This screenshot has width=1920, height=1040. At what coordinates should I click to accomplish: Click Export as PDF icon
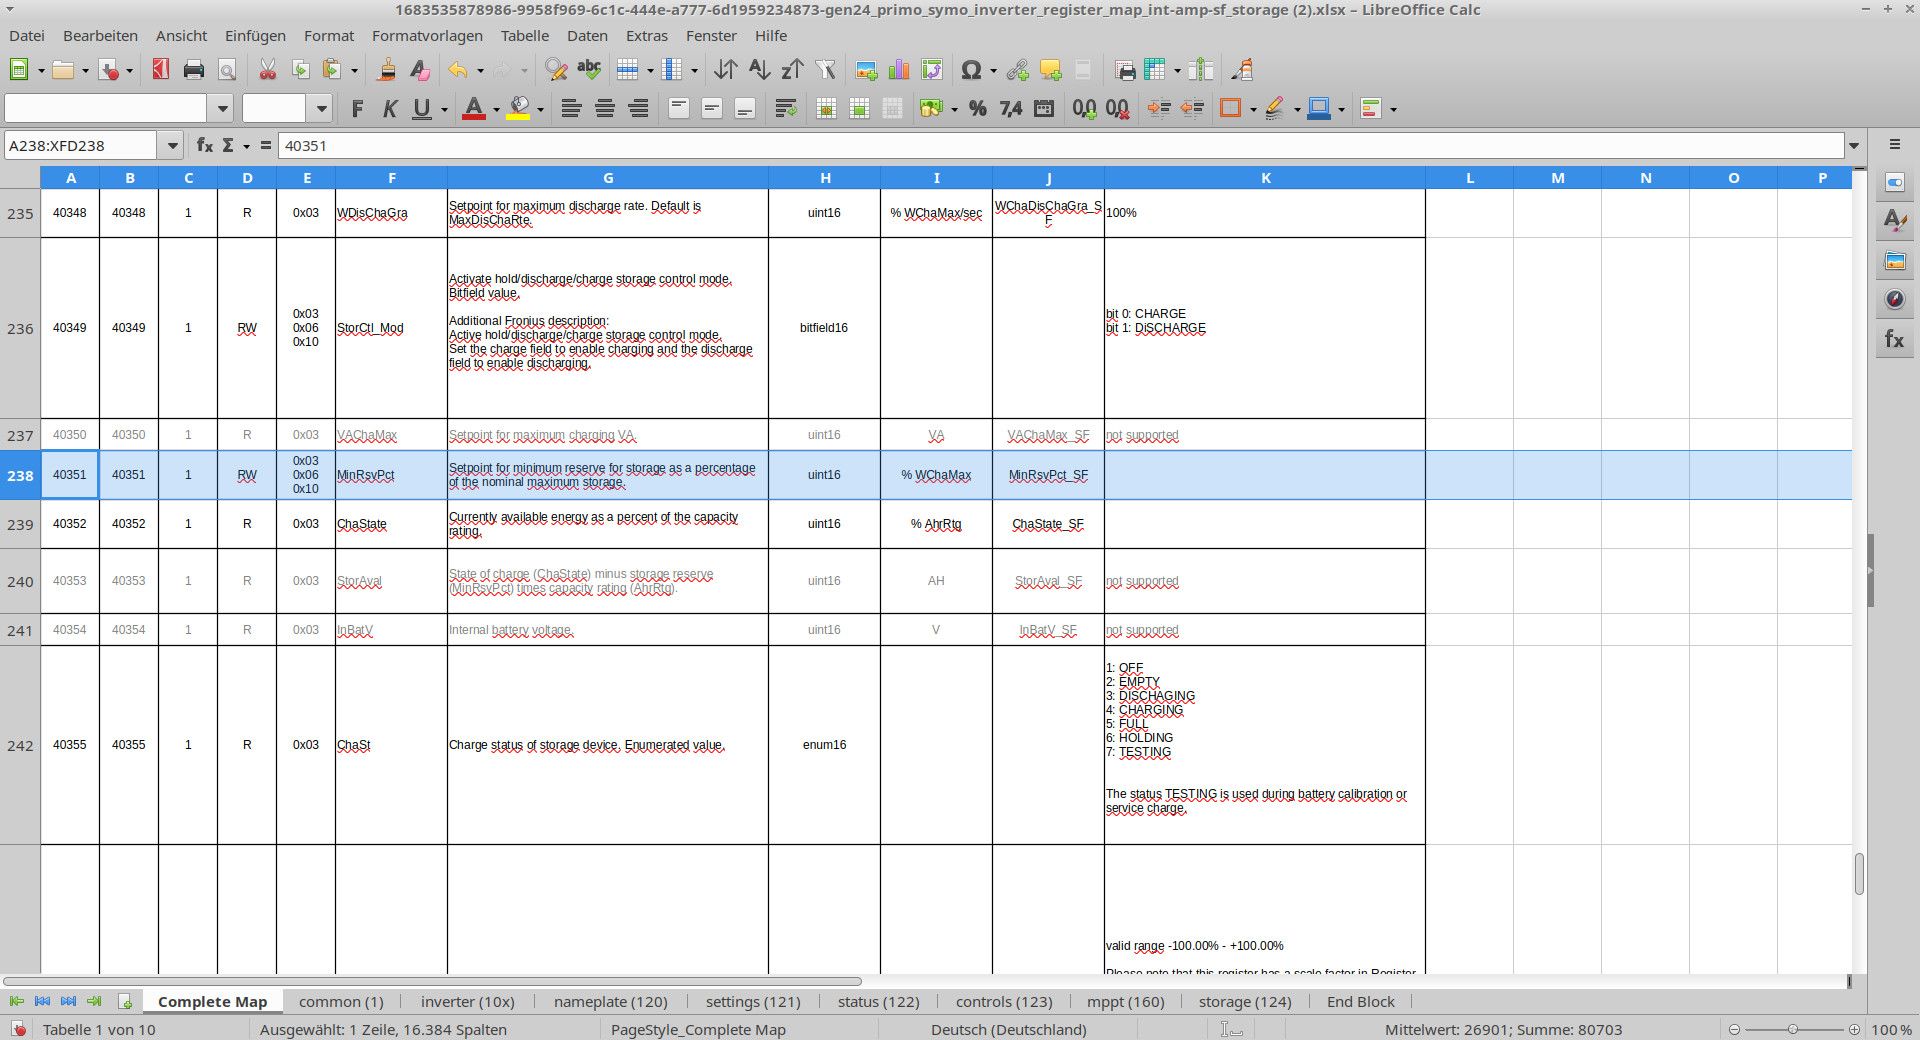[x=160, y=70]
